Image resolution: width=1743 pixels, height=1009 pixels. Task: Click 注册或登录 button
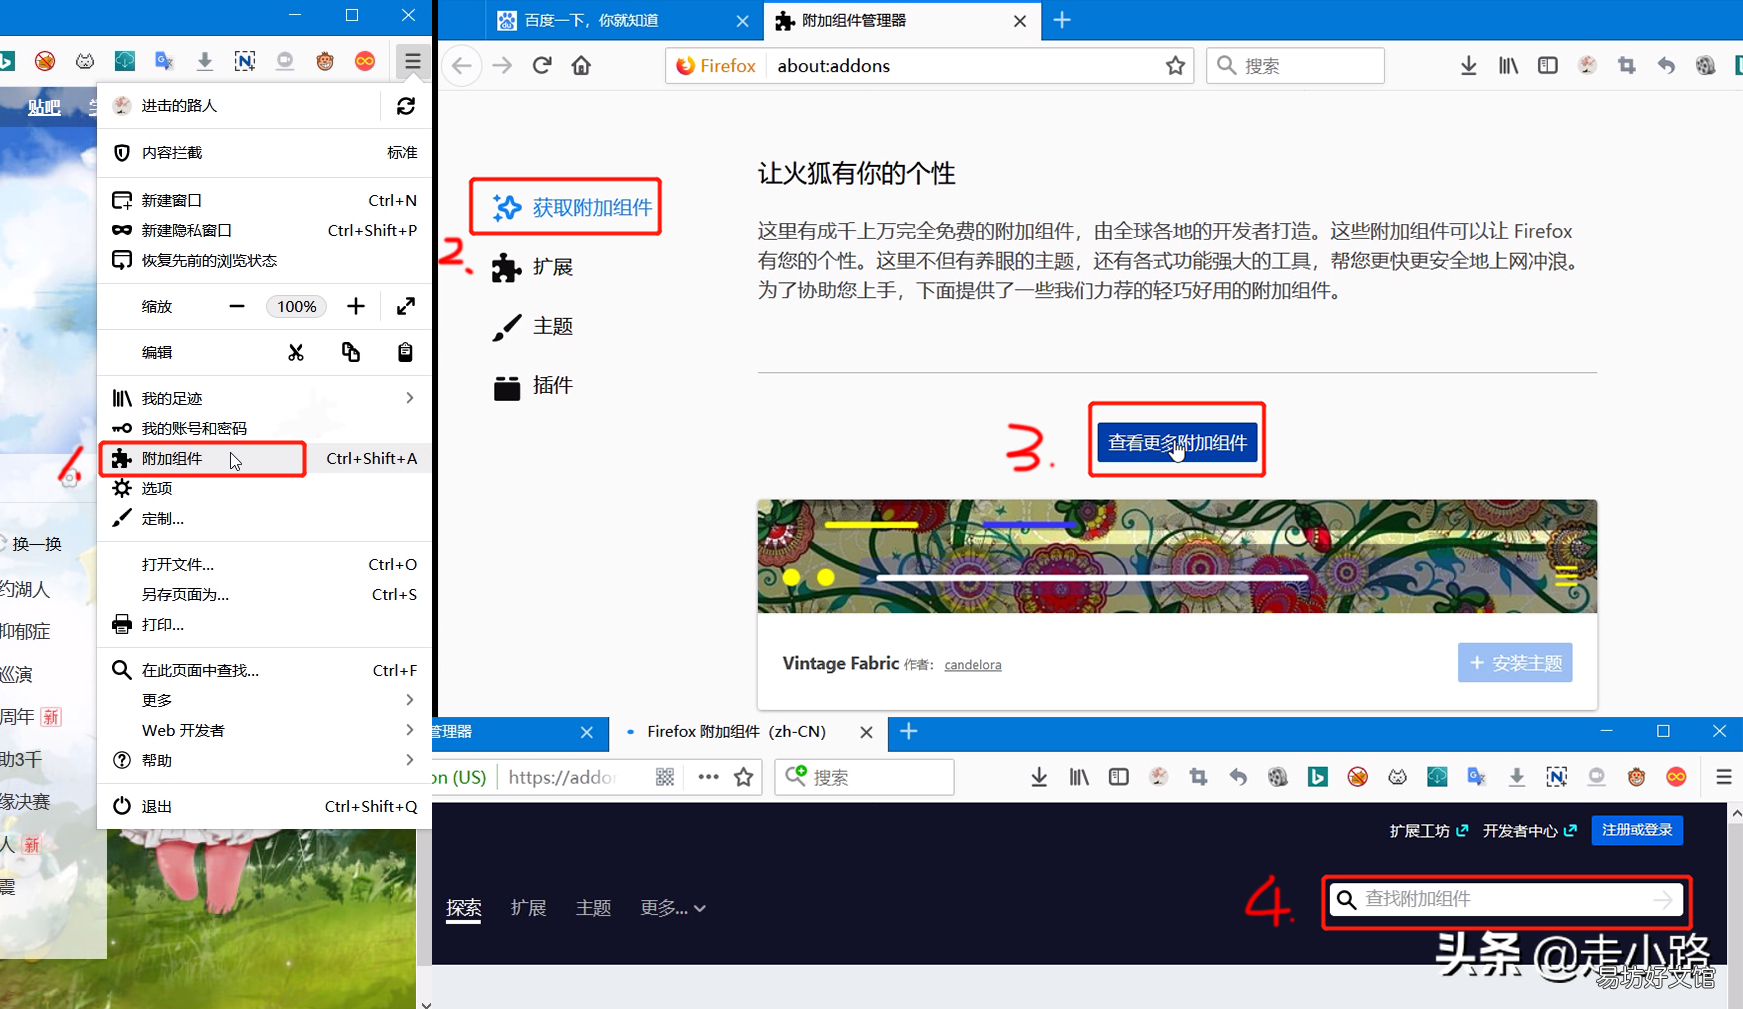coord(1637,830)
